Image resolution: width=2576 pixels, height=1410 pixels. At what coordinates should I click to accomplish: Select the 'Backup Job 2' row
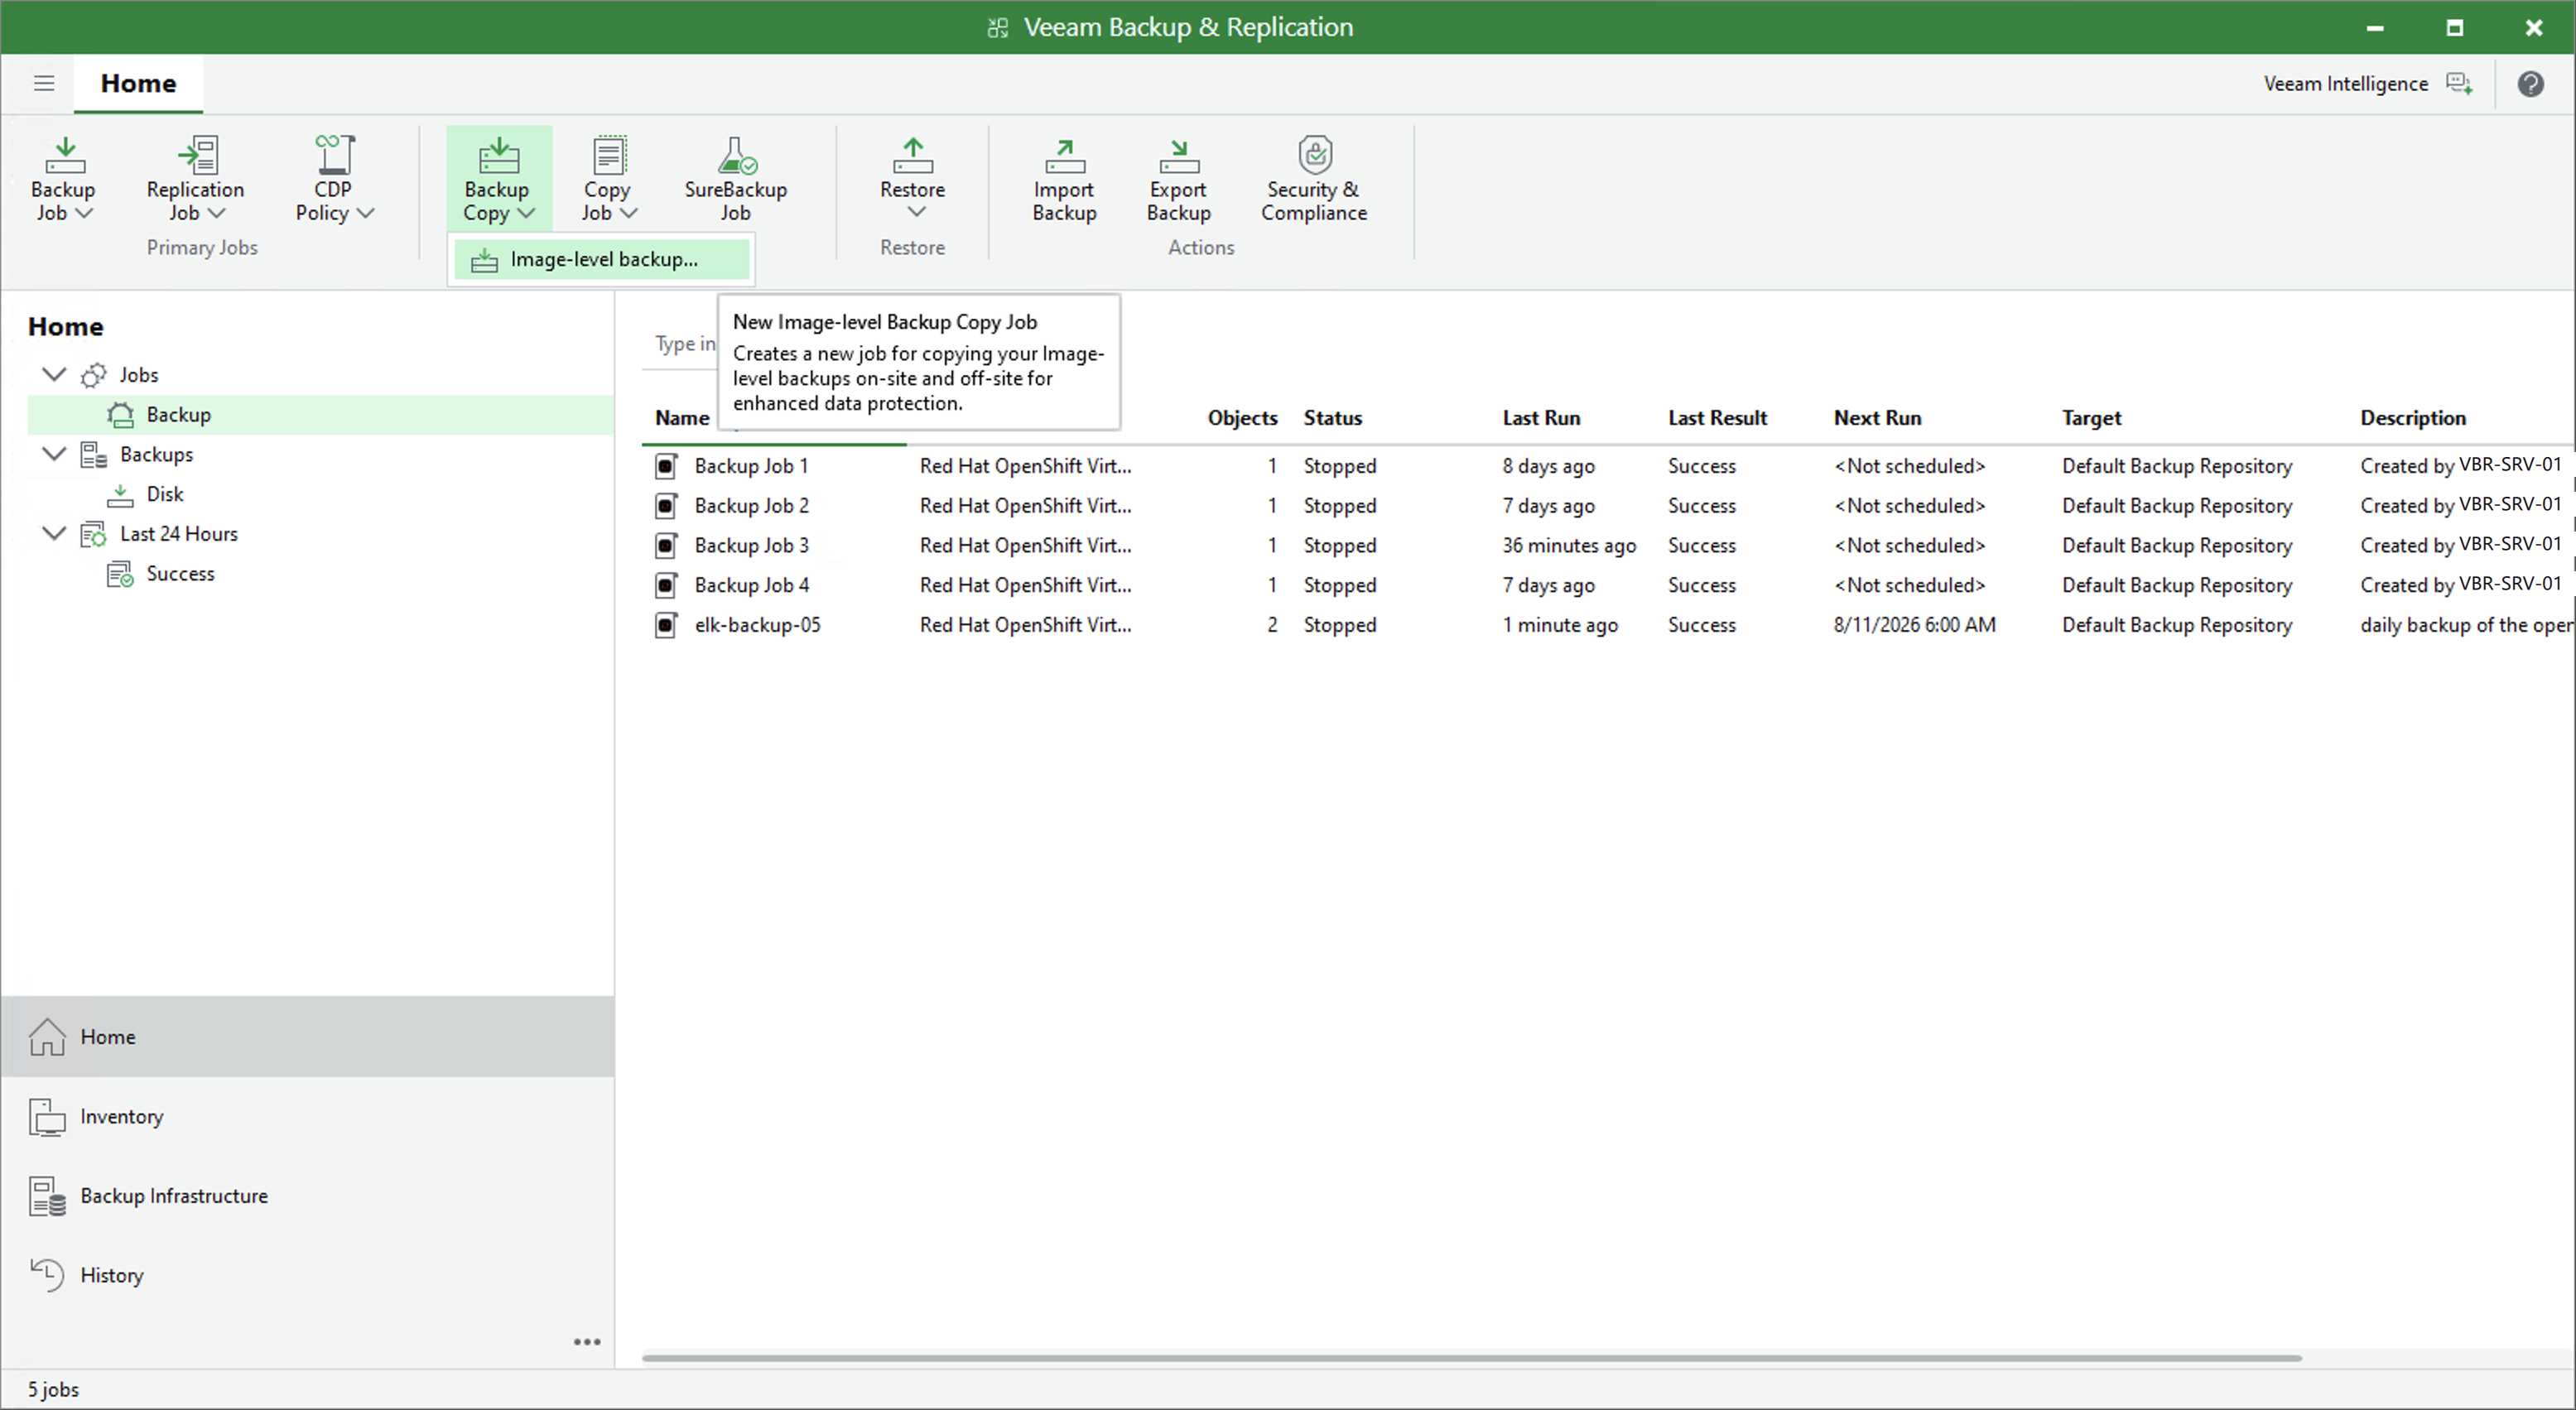pyautogui.click(x=1608, y=506)
